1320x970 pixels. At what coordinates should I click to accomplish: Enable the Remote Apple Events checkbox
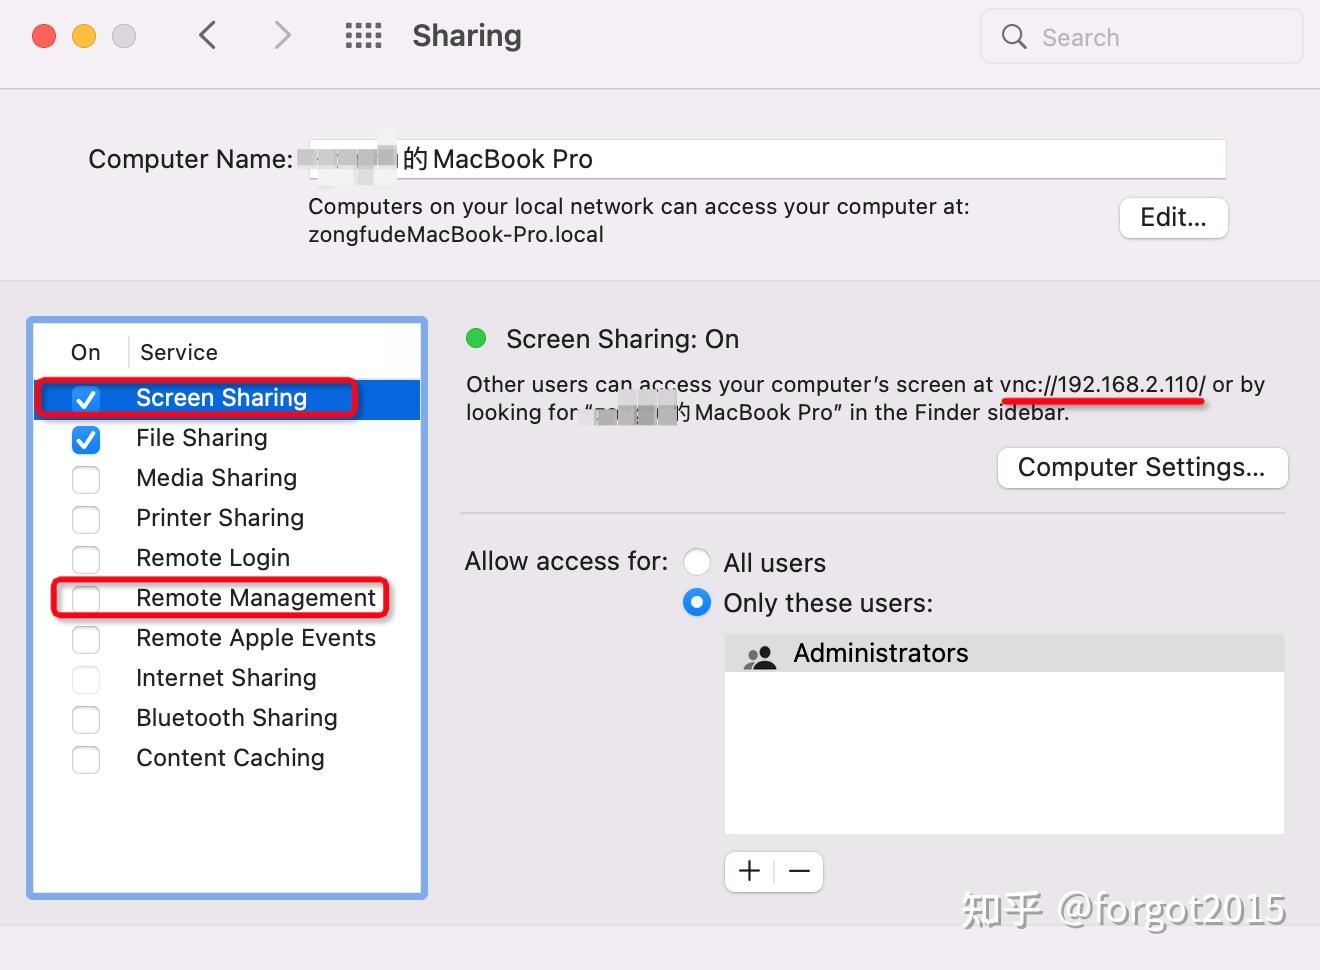click(x=86, y=639)
